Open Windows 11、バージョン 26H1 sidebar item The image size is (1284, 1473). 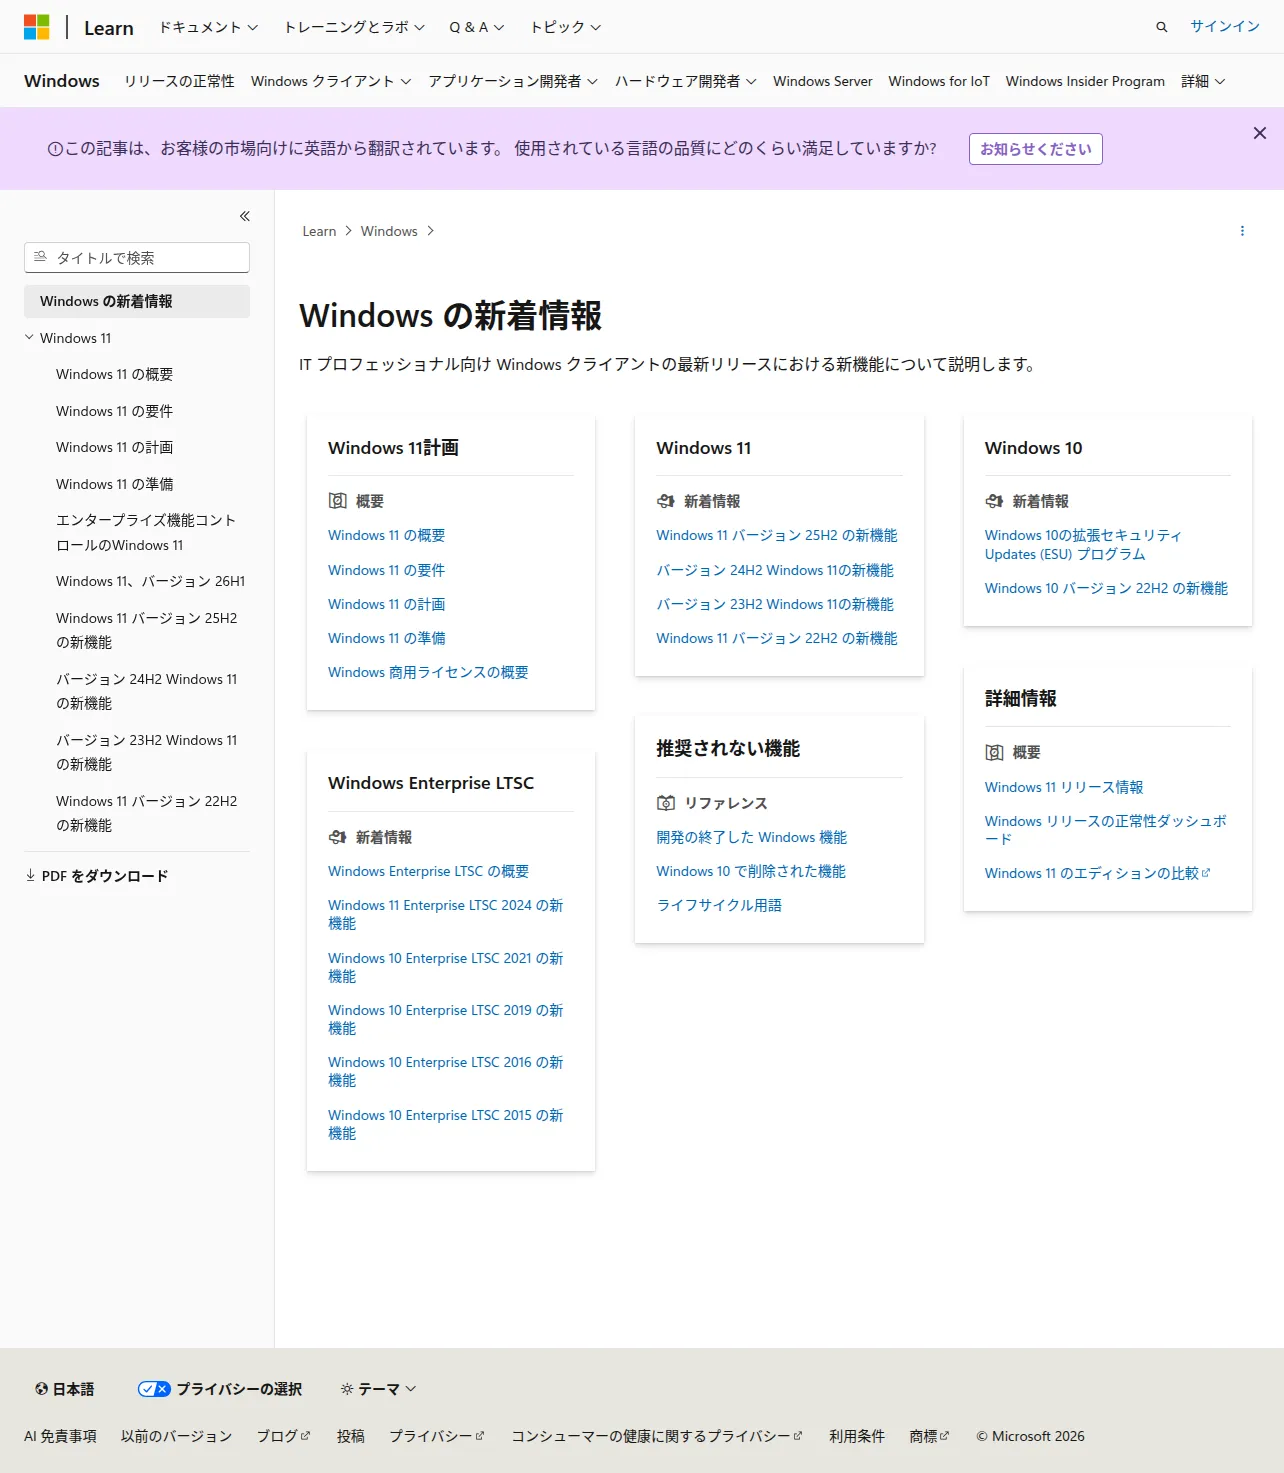(150, 581)
